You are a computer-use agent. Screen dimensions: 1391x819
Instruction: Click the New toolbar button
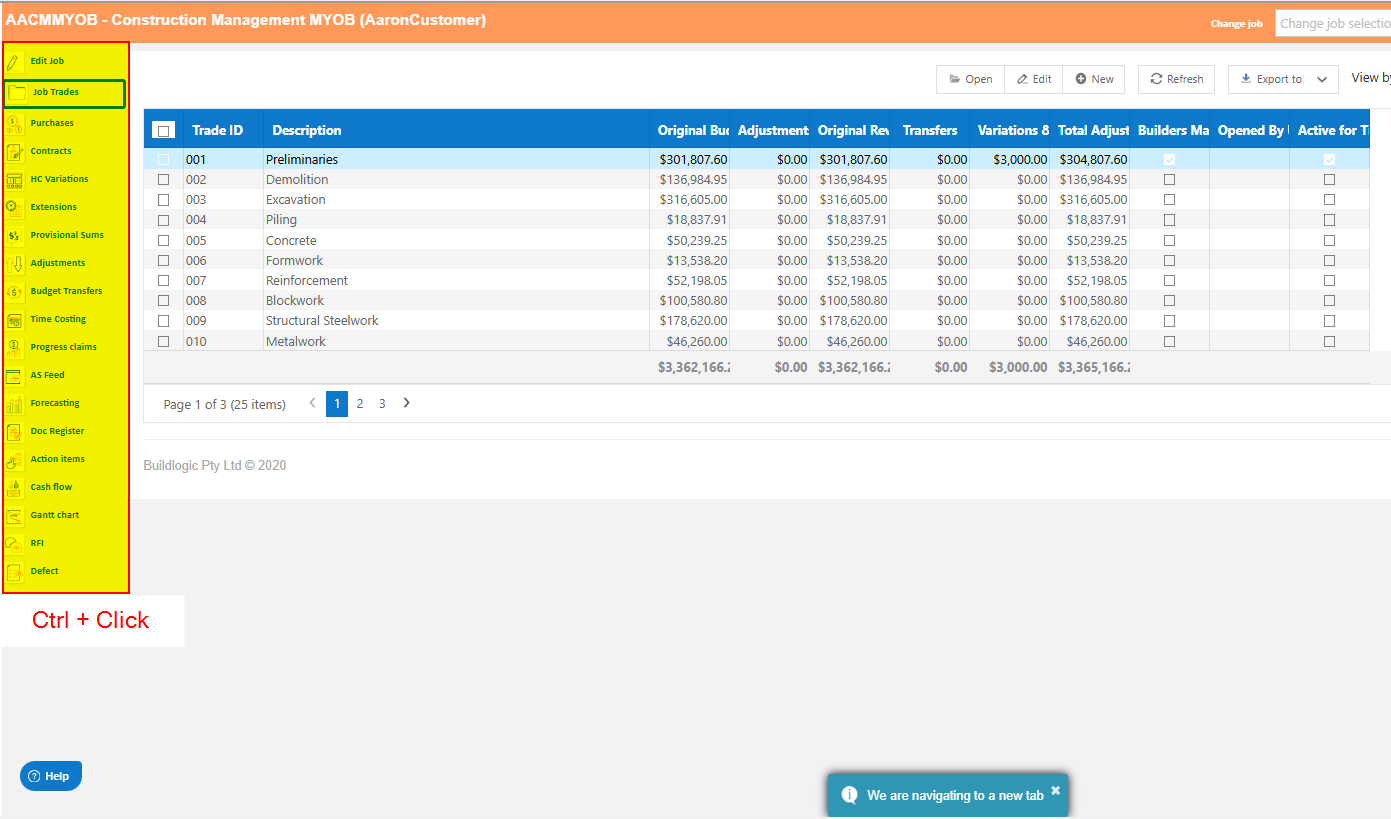[1094, 79]
